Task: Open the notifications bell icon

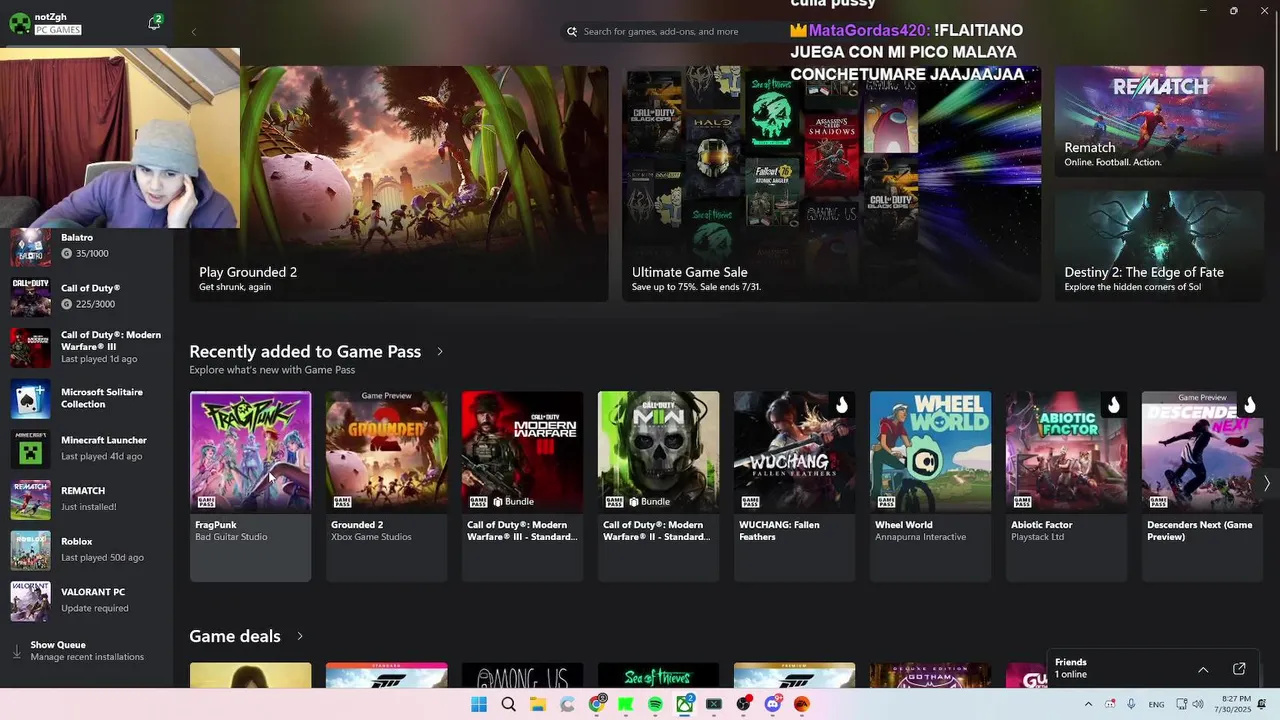Action: click(154, 23)
